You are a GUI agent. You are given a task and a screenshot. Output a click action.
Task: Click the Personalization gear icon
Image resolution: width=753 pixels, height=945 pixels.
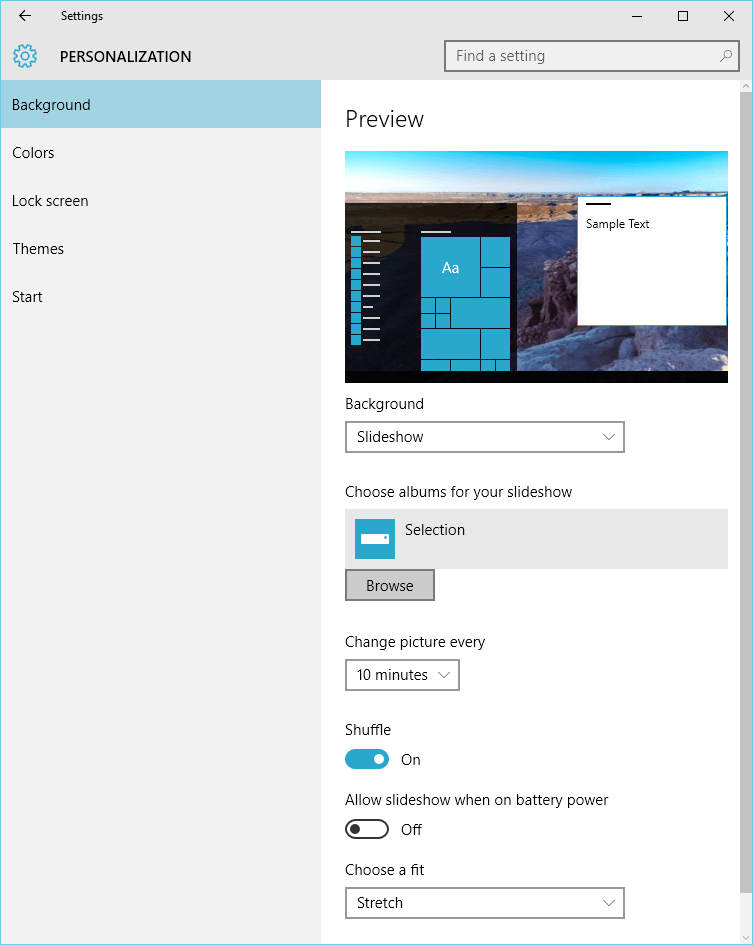[x=25, y=57]
